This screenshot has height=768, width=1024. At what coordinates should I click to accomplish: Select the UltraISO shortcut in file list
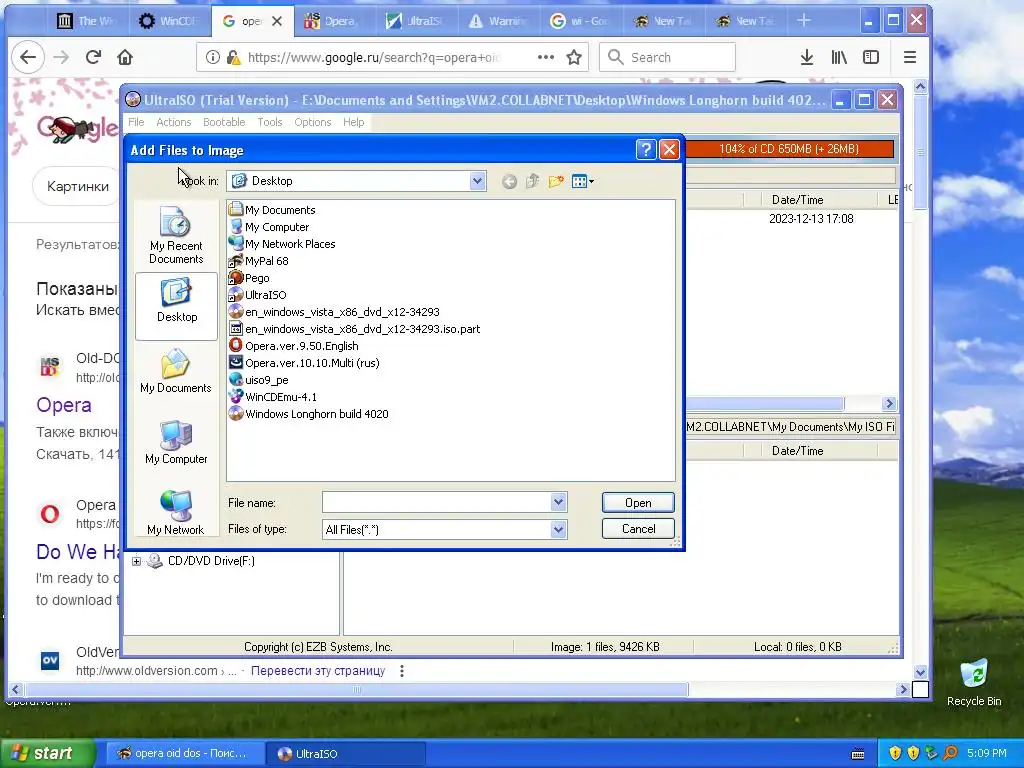click(x=257, y=295)
